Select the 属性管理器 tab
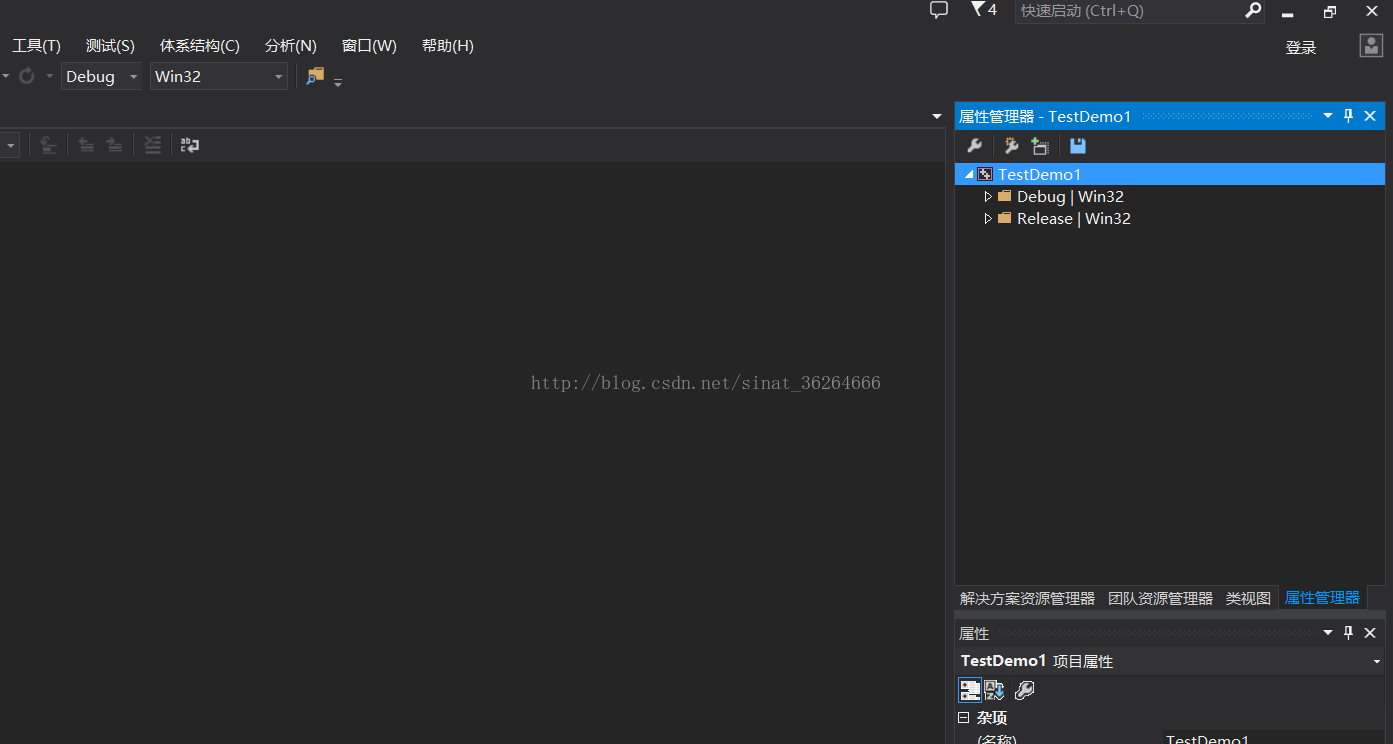The image size is (1393, 744). coord(1322,598)
